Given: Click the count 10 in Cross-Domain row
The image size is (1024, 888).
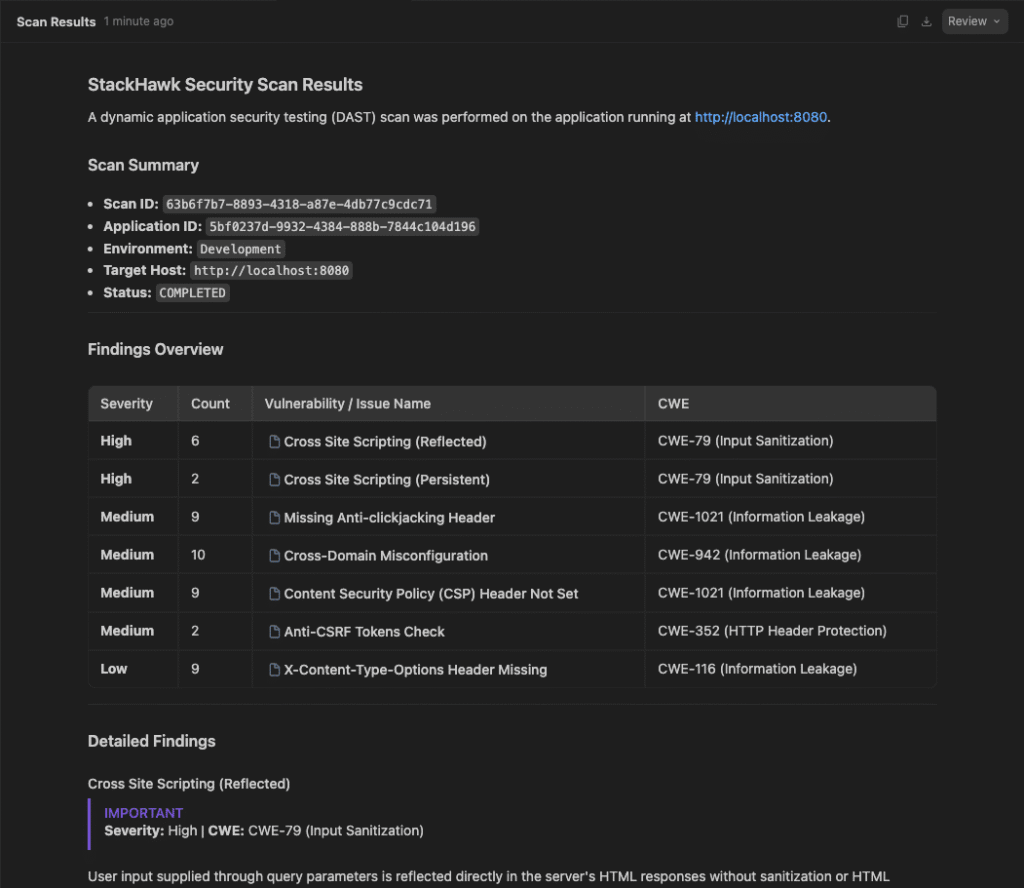Looking at the screenshot, I should 198,555.
